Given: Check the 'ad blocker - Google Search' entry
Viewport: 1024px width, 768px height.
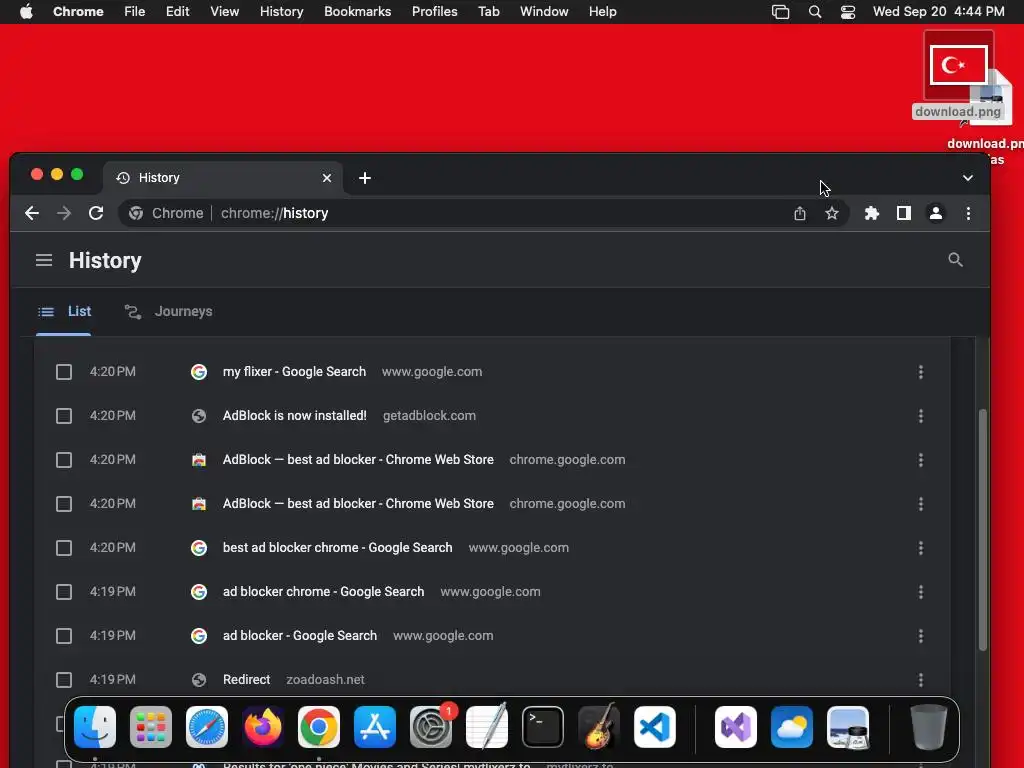Looking at the screenshot, I should (x=64, y=636).
